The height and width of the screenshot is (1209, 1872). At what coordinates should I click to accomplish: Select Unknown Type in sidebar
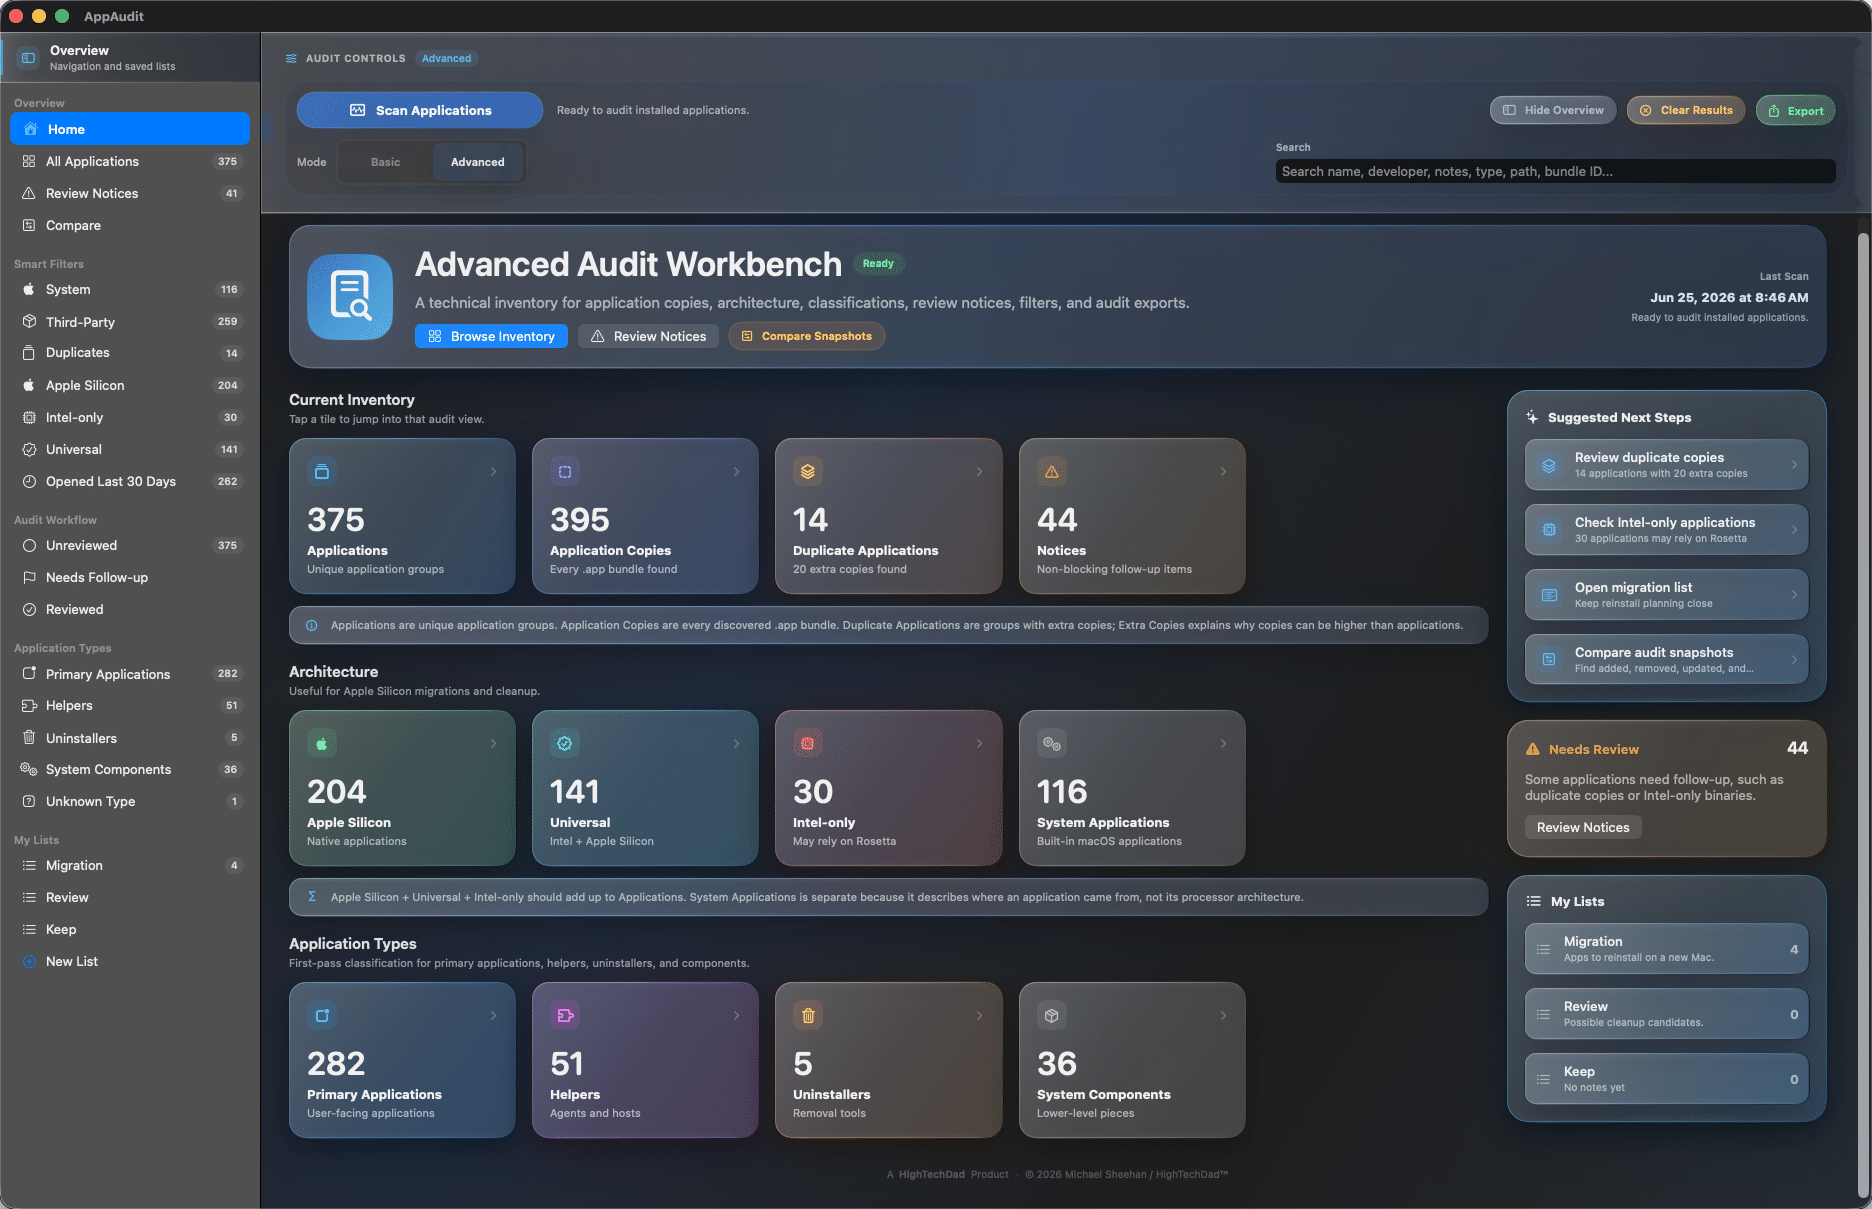tap(130, 801)
